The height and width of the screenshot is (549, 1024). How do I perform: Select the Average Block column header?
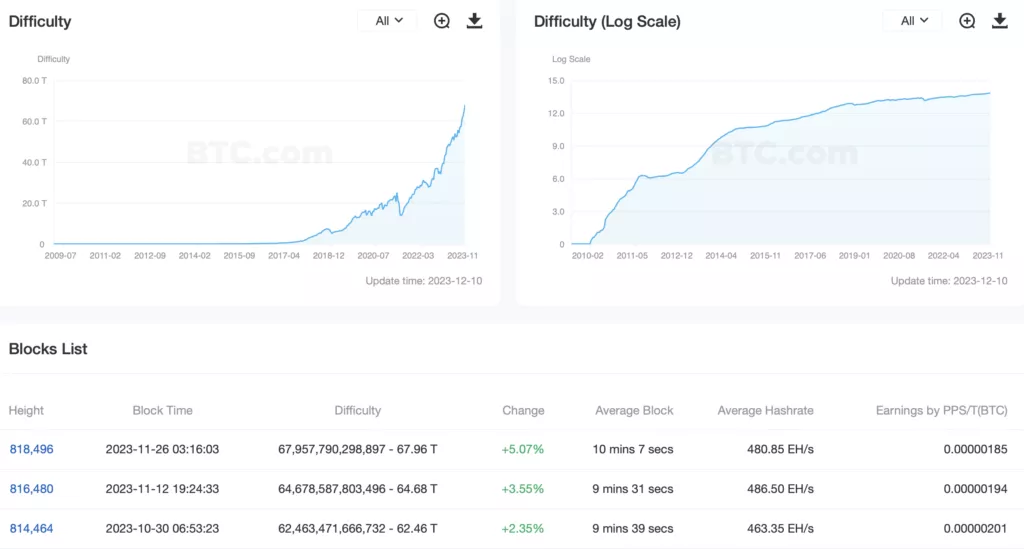634,411
